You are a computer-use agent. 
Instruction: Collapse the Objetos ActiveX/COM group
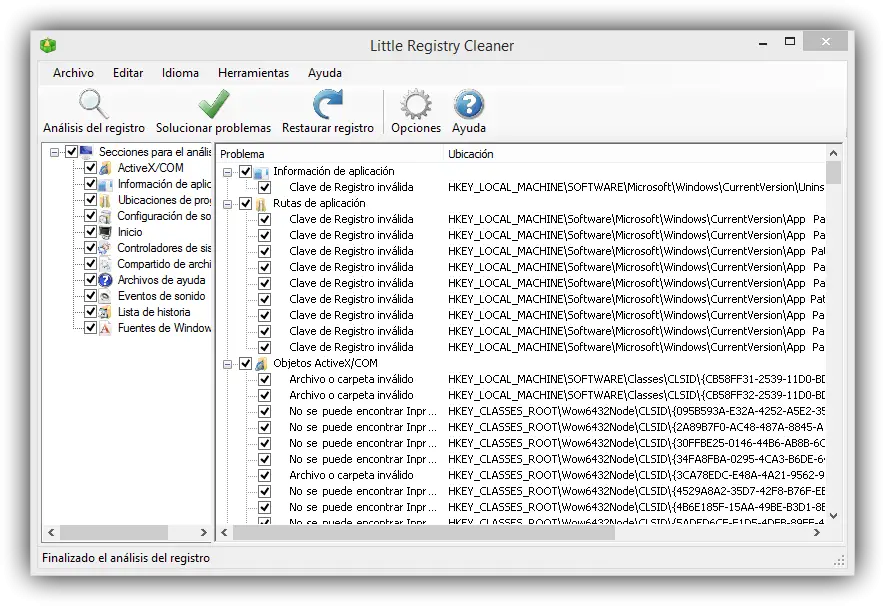(227, 365)
